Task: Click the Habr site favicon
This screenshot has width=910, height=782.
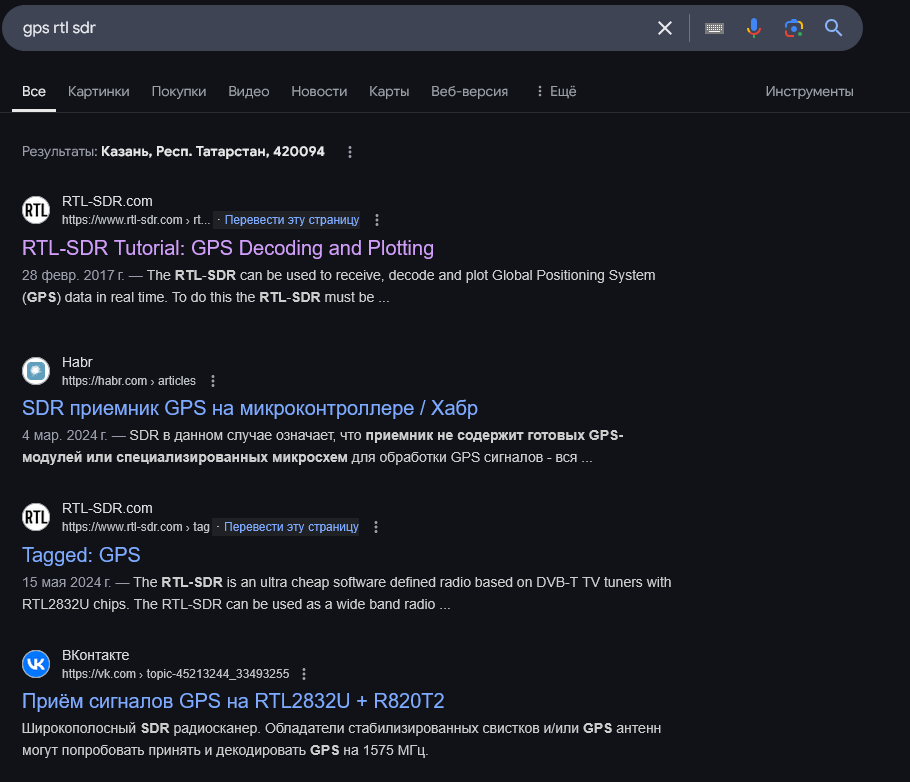Action: [x=36, y=371]
